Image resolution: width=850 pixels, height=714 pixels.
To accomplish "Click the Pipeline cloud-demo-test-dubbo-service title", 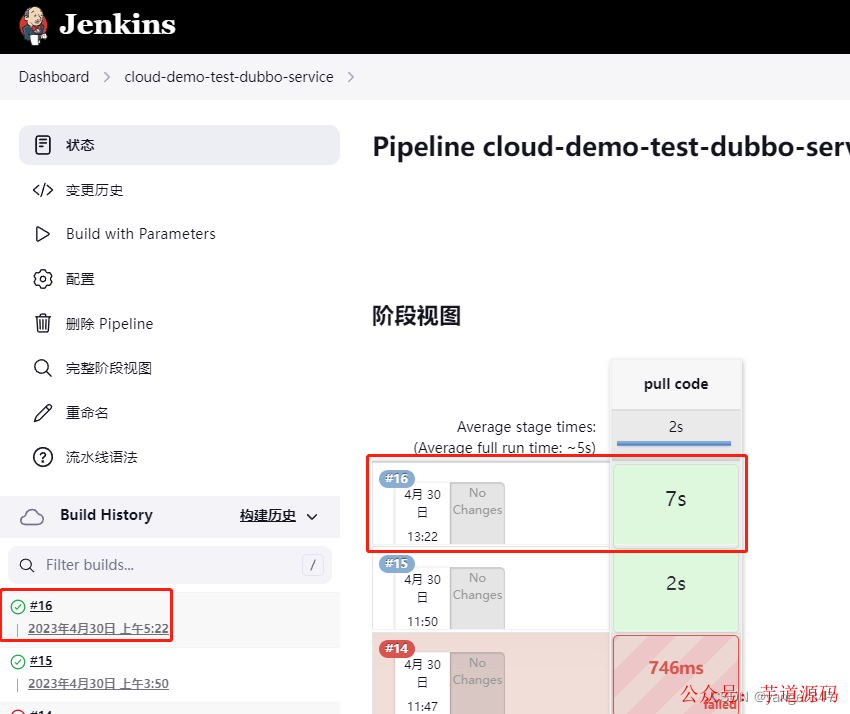I will point(611,147).
